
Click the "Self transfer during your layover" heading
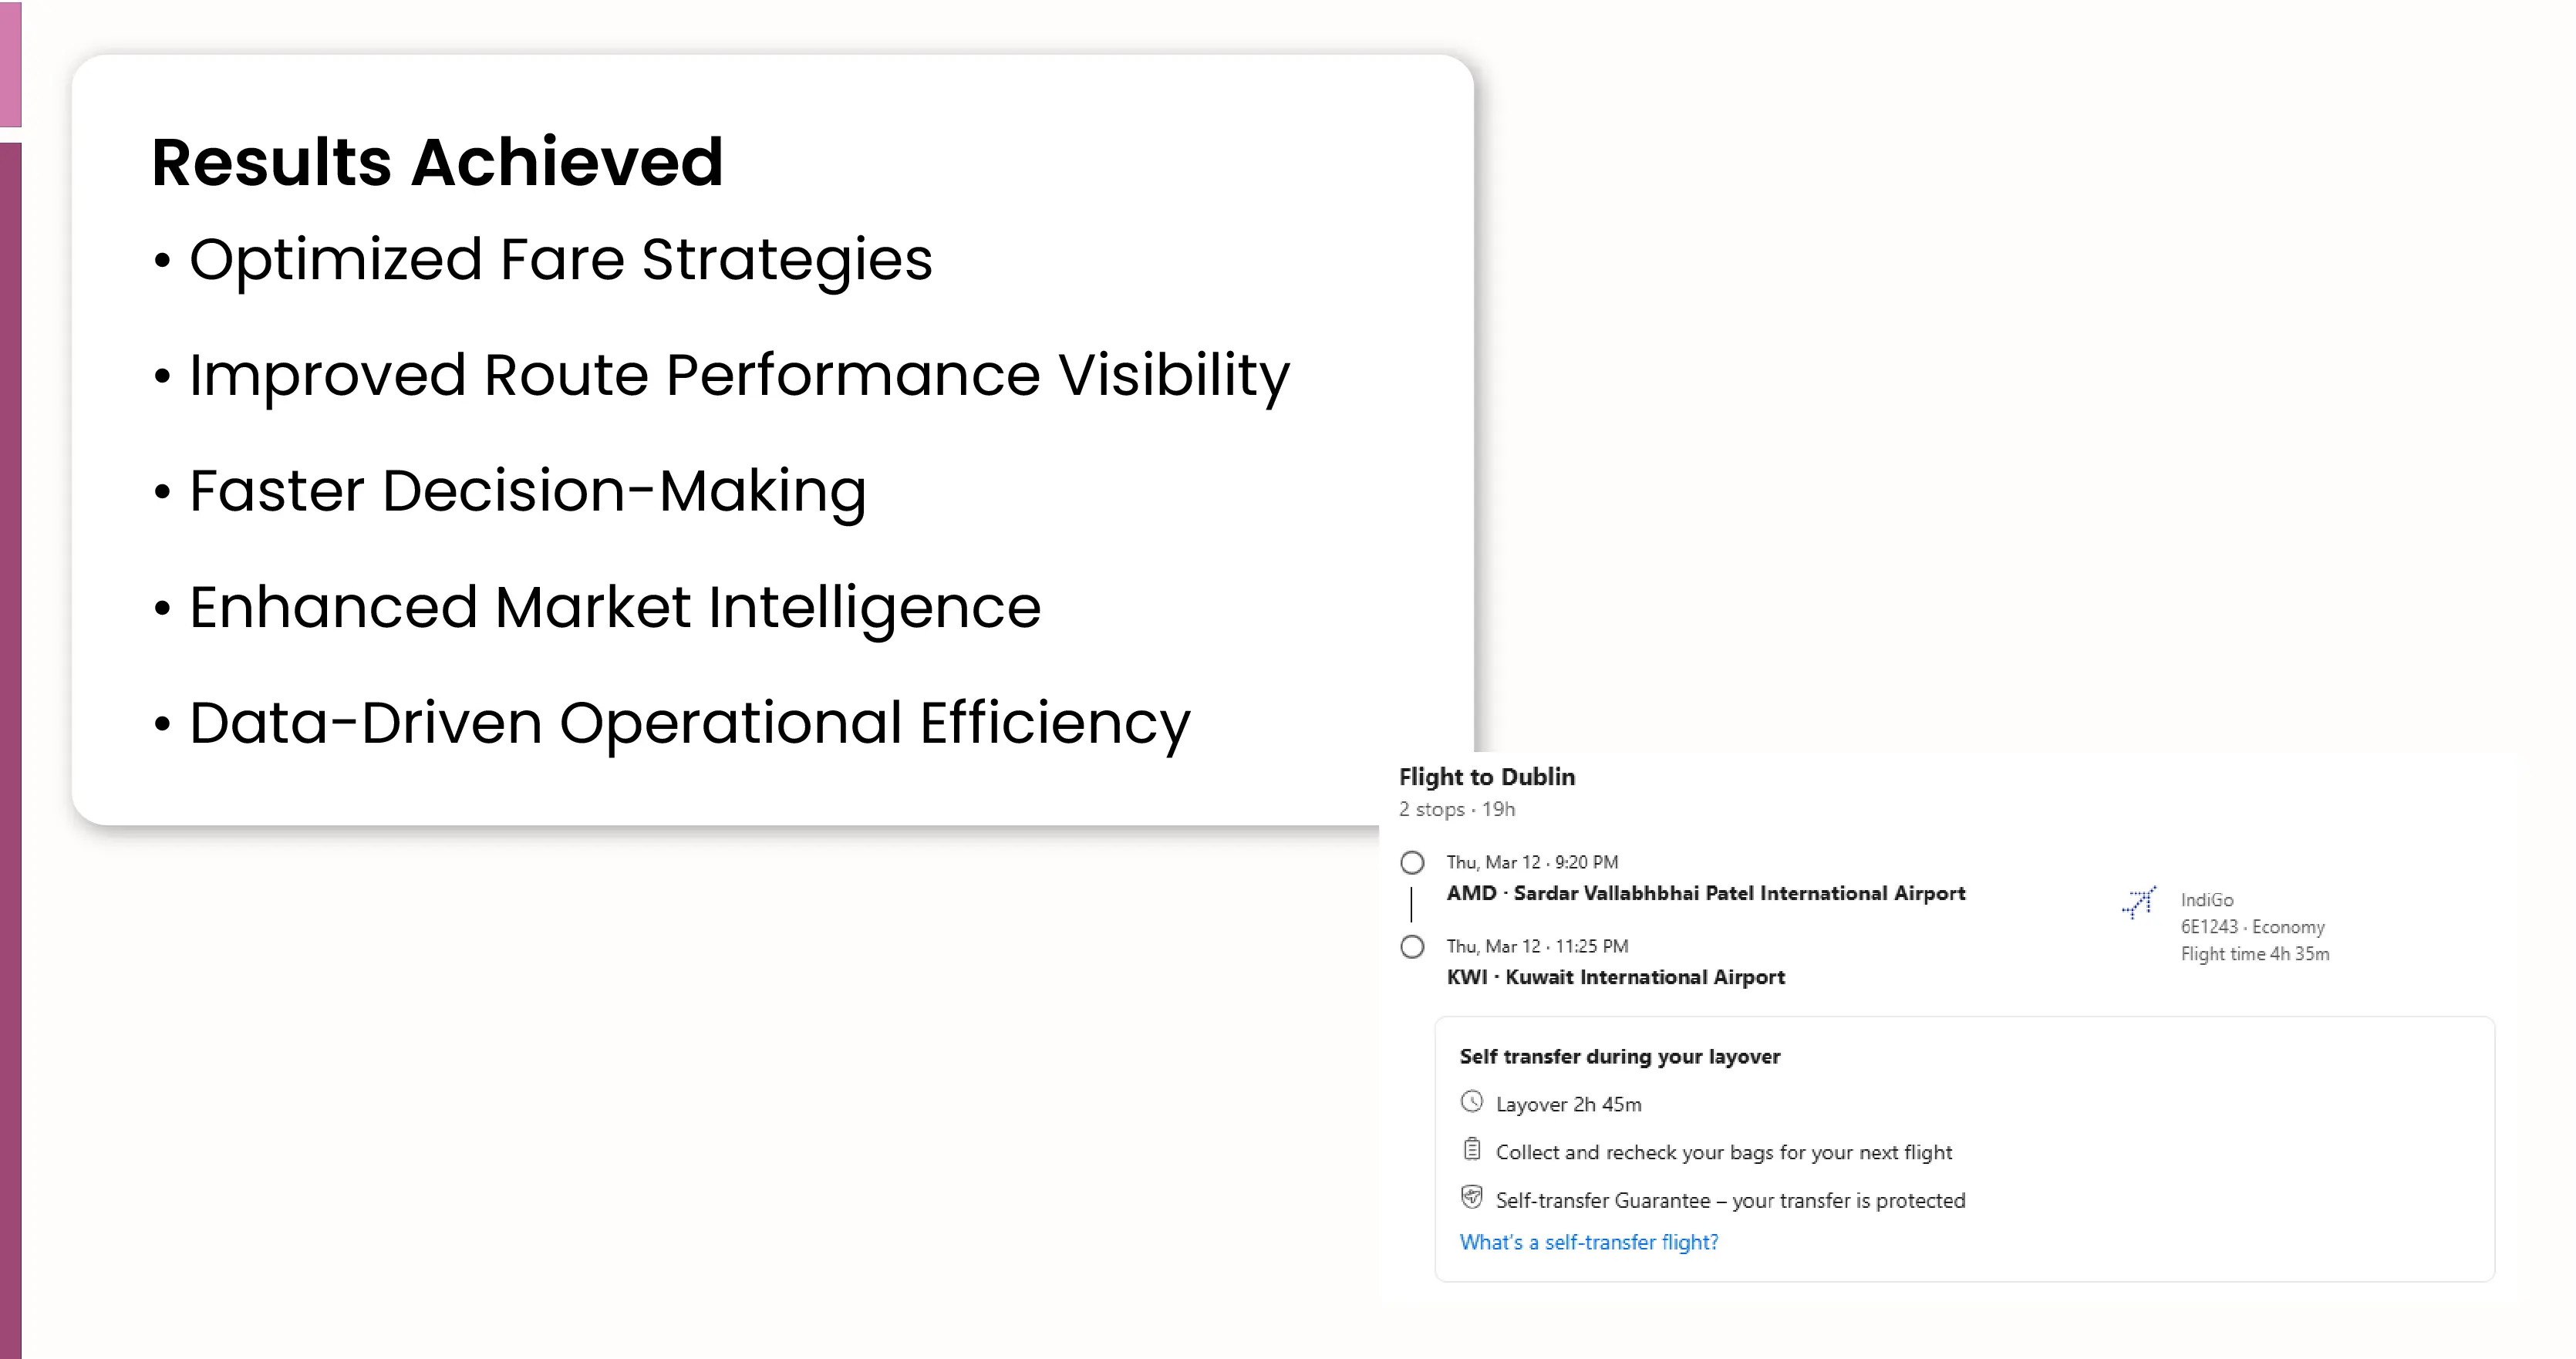(1619, 1056)
